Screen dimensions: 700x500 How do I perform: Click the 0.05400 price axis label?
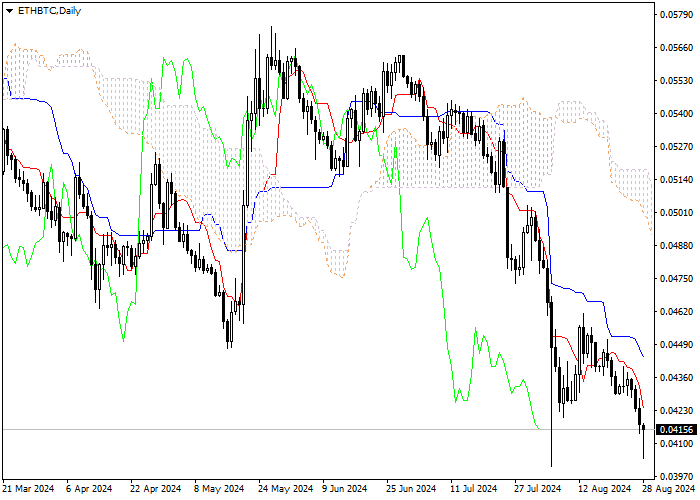pos(676,114)
